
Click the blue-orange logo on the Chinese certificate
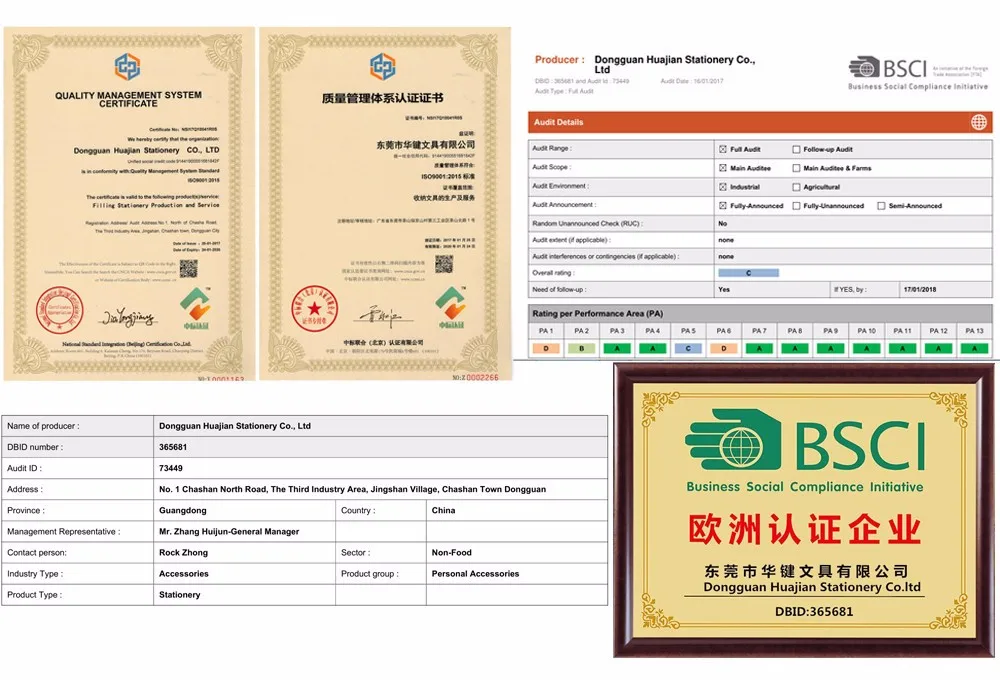pyautogui.click(x=383, y=66)
